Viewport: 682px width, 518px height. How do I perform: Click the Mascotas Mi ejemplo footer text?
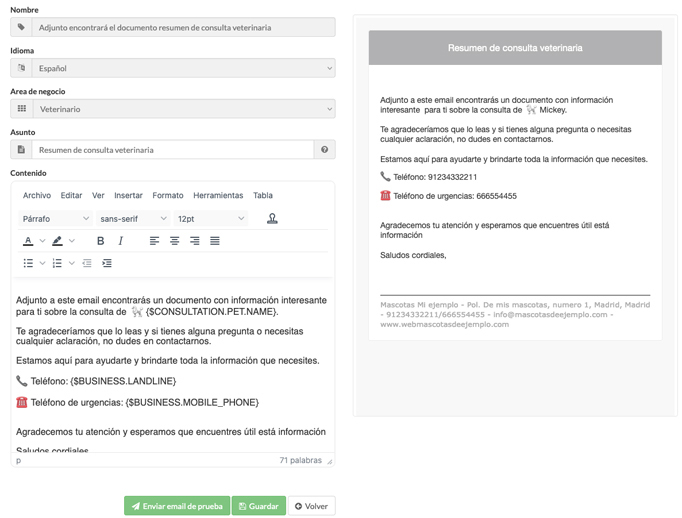pyautogui.click(x=515, y=314)
